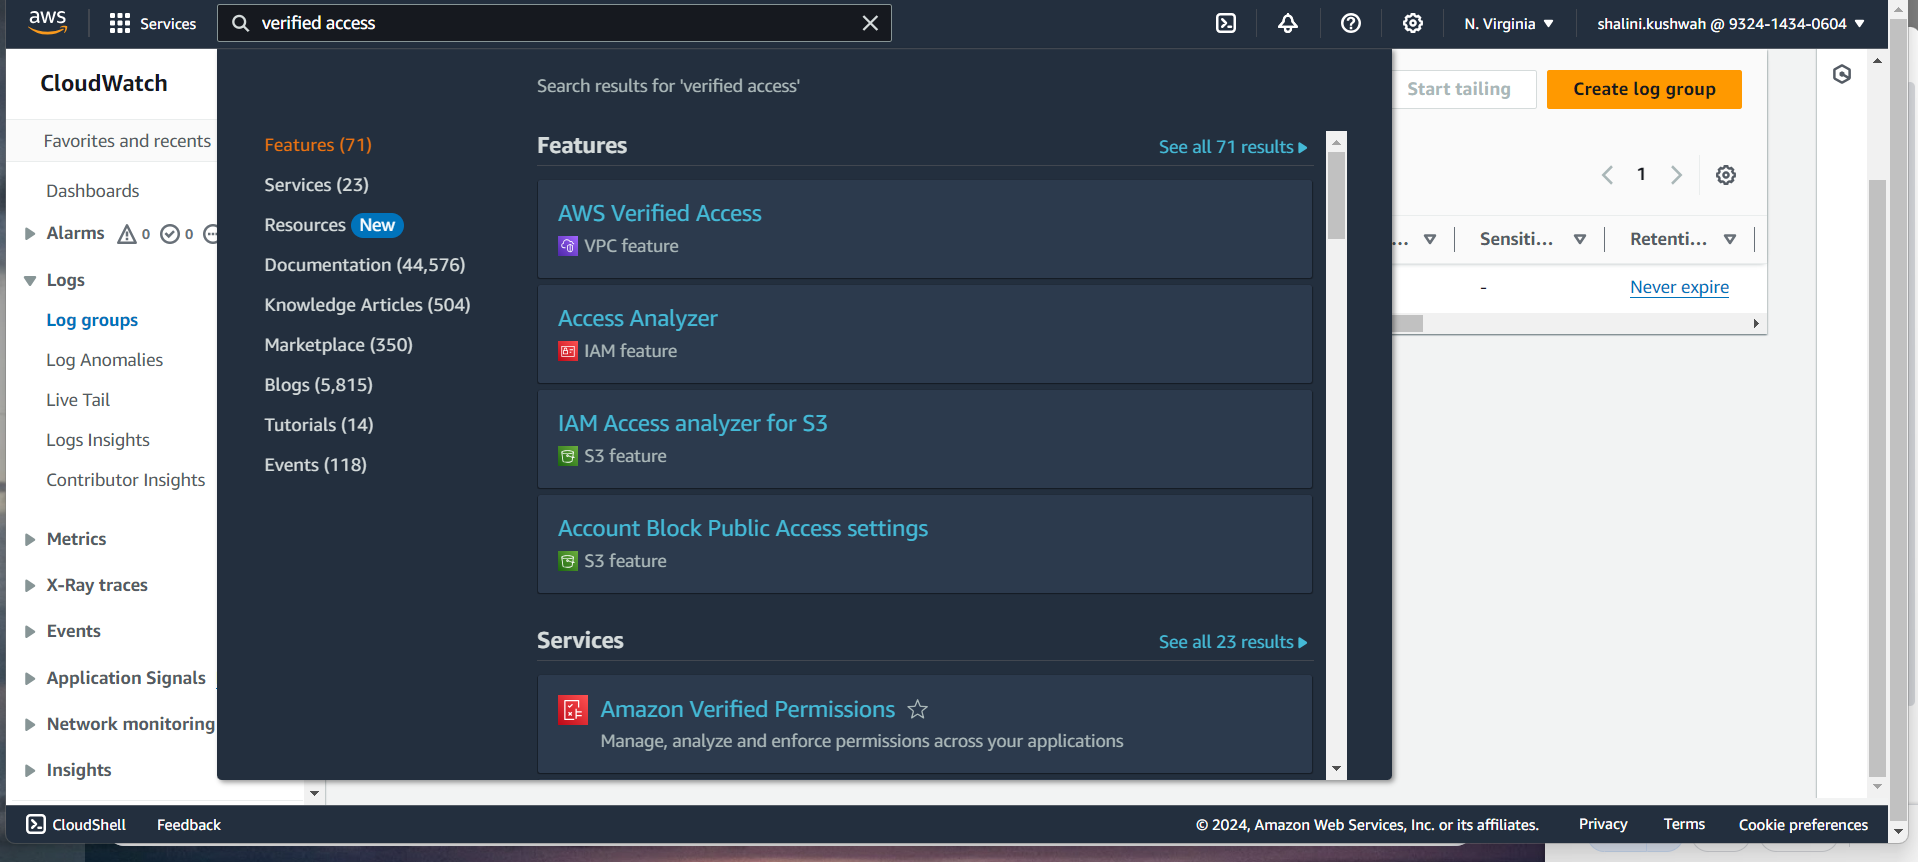
Task: Expand the Insights section
Action: click(x=30, y=771)
